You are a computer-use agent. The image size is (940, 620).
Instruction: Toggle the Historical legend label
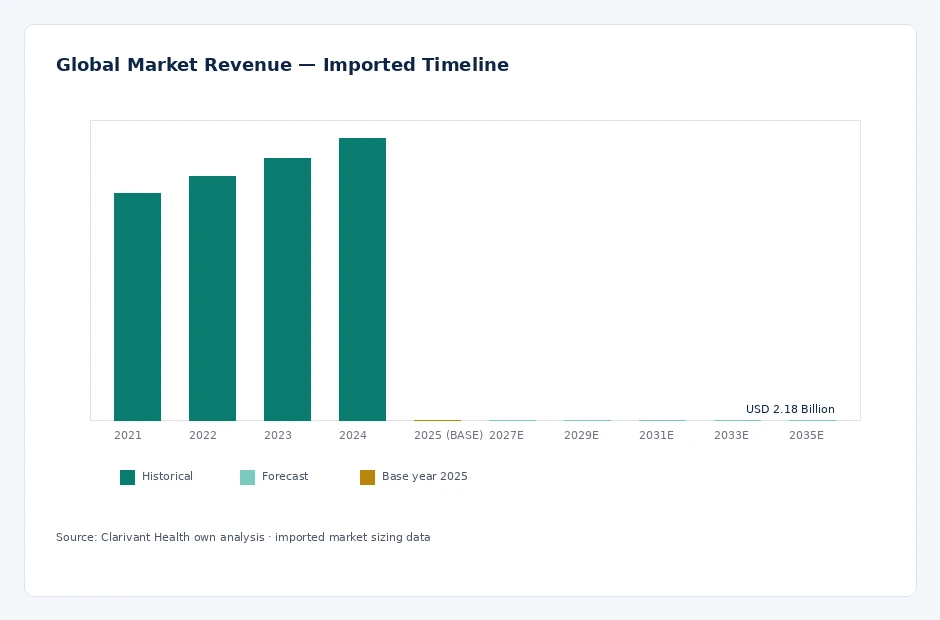pos(167,477)
